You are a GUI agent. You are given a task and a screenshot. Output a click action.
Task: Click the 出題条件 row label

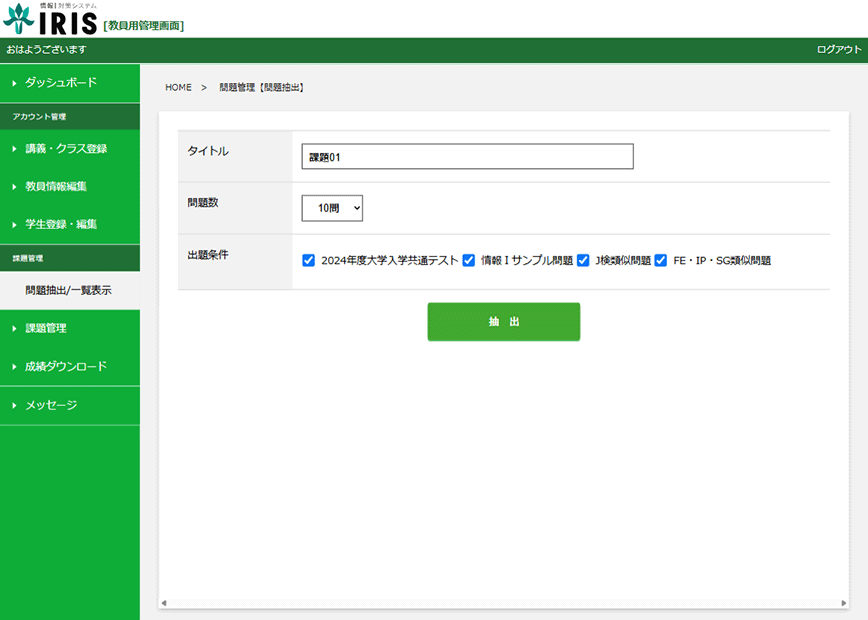point(208,255)
